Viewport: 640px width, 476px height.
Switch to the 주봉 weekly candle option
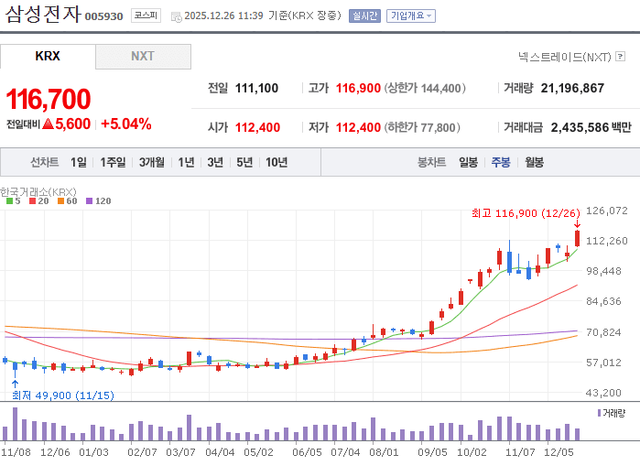click(500, 162)
